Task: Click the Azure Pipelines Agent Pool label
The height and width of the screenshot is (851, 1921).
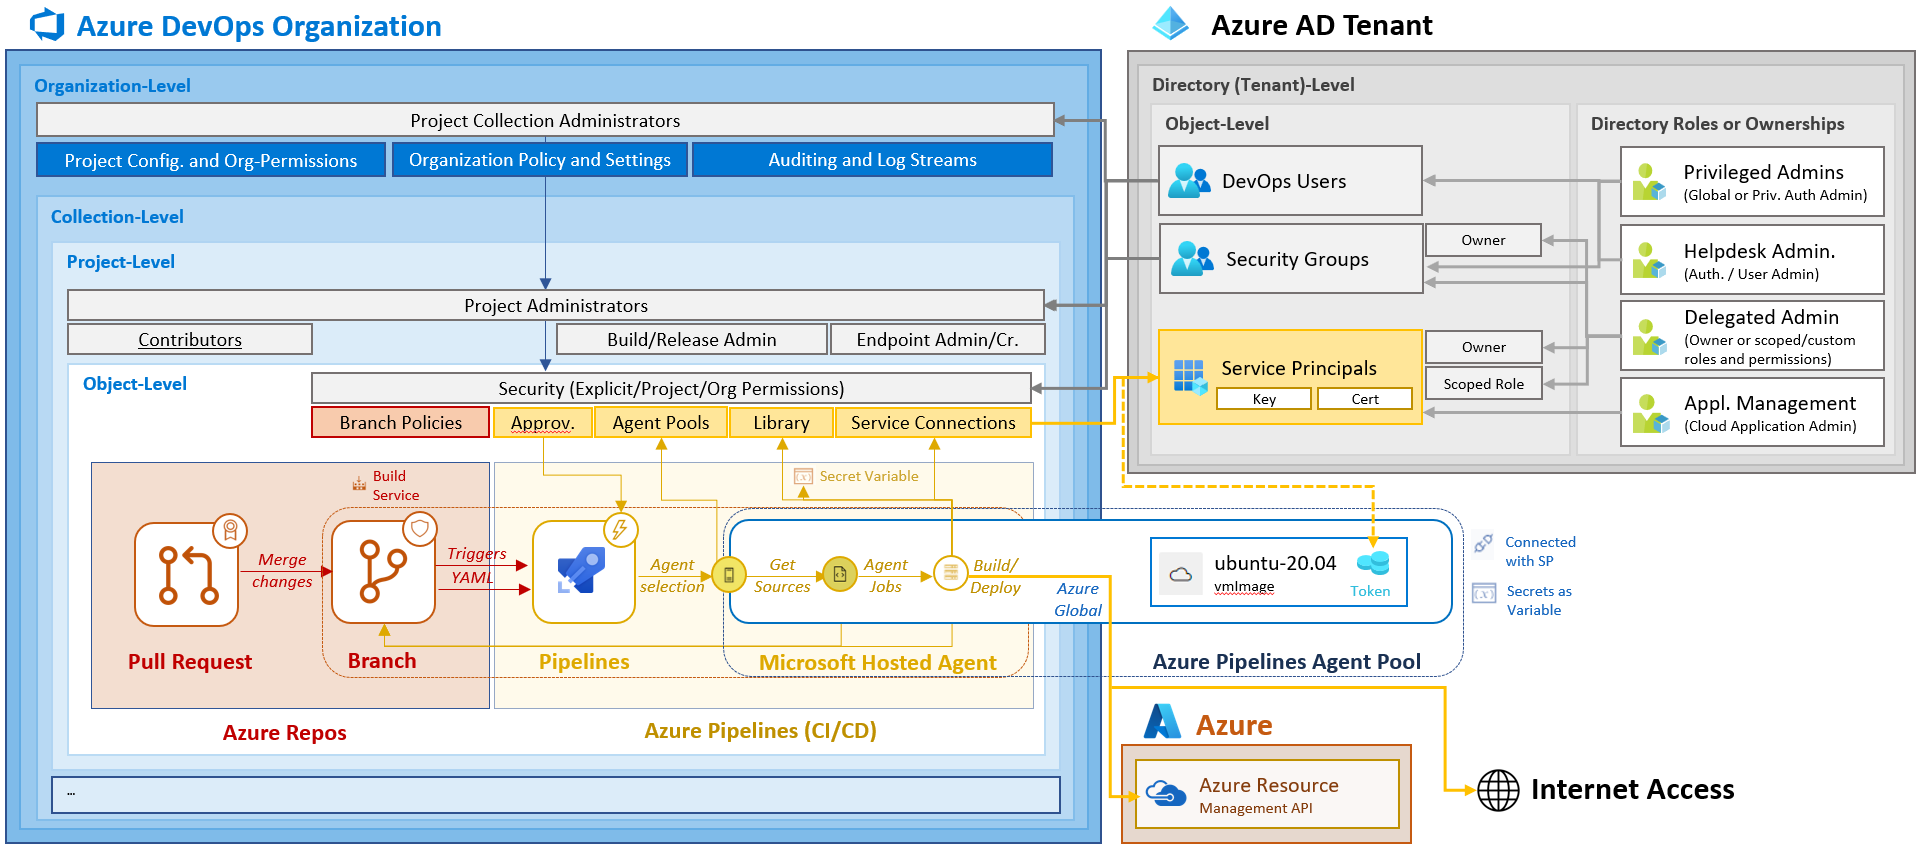Action: [x=1286, y=661]
